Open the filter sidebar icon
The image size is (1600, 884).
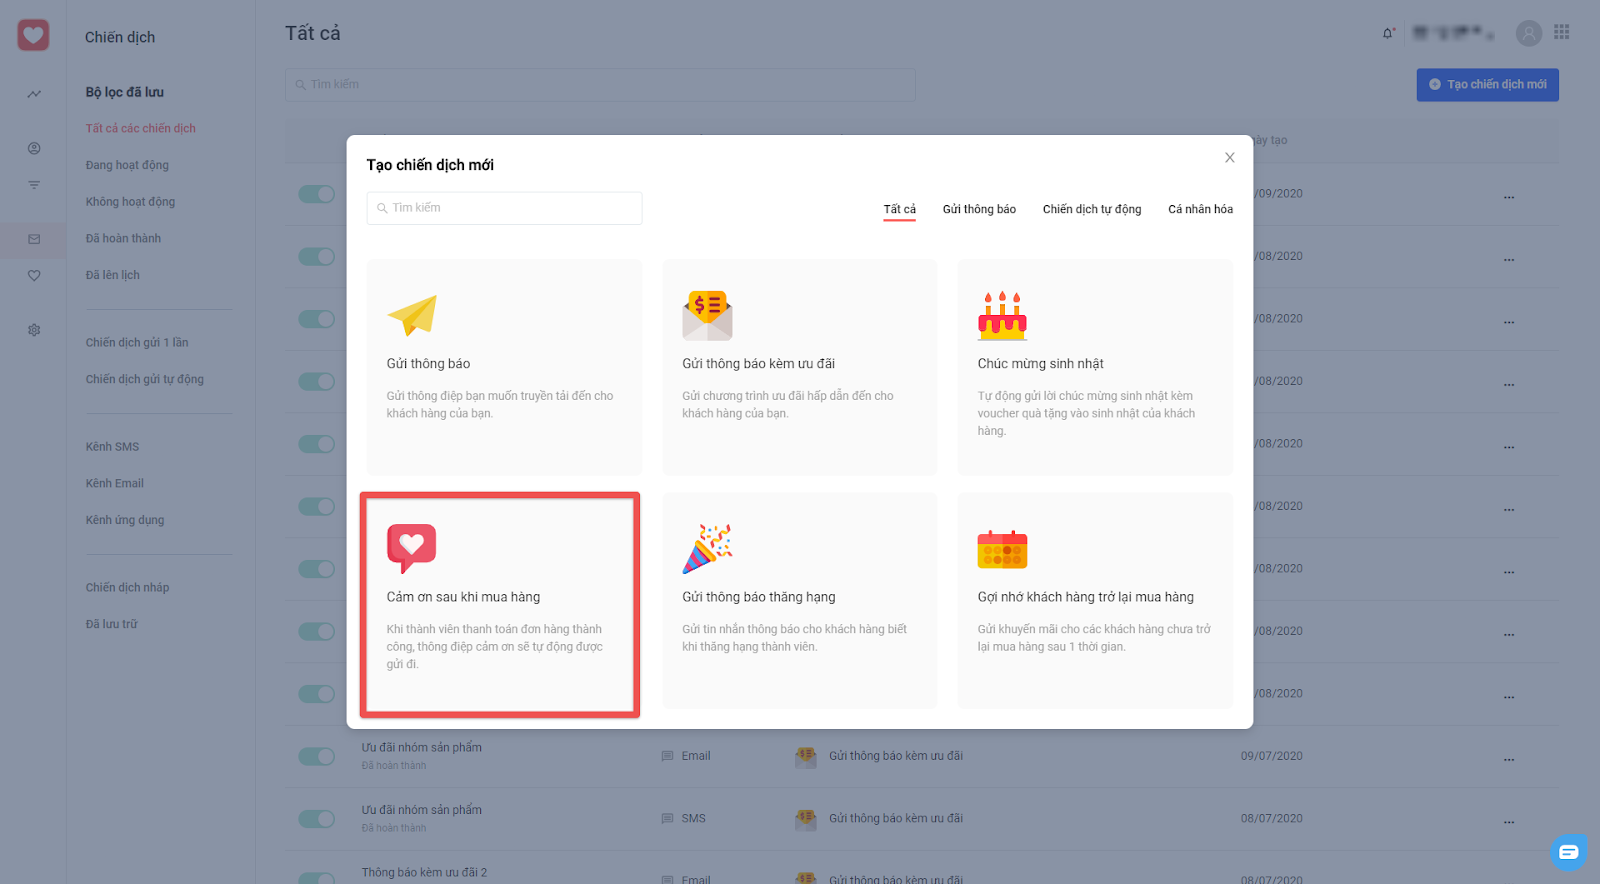coord(34,185)
